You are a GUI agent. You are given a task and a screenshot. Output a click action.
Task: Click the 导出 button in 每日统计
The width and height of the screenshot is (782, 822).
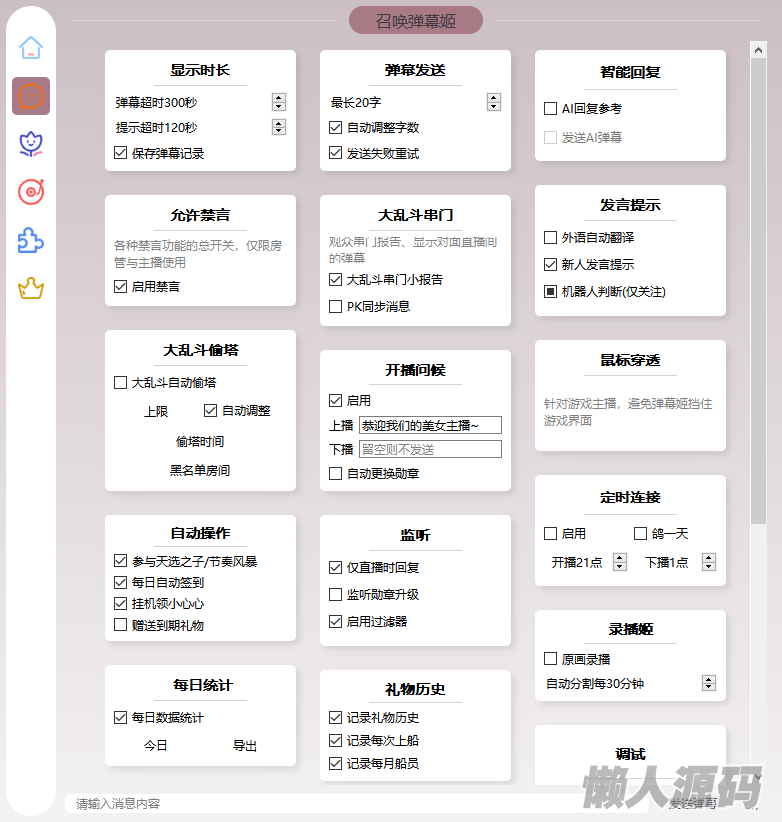pos(245,745)
